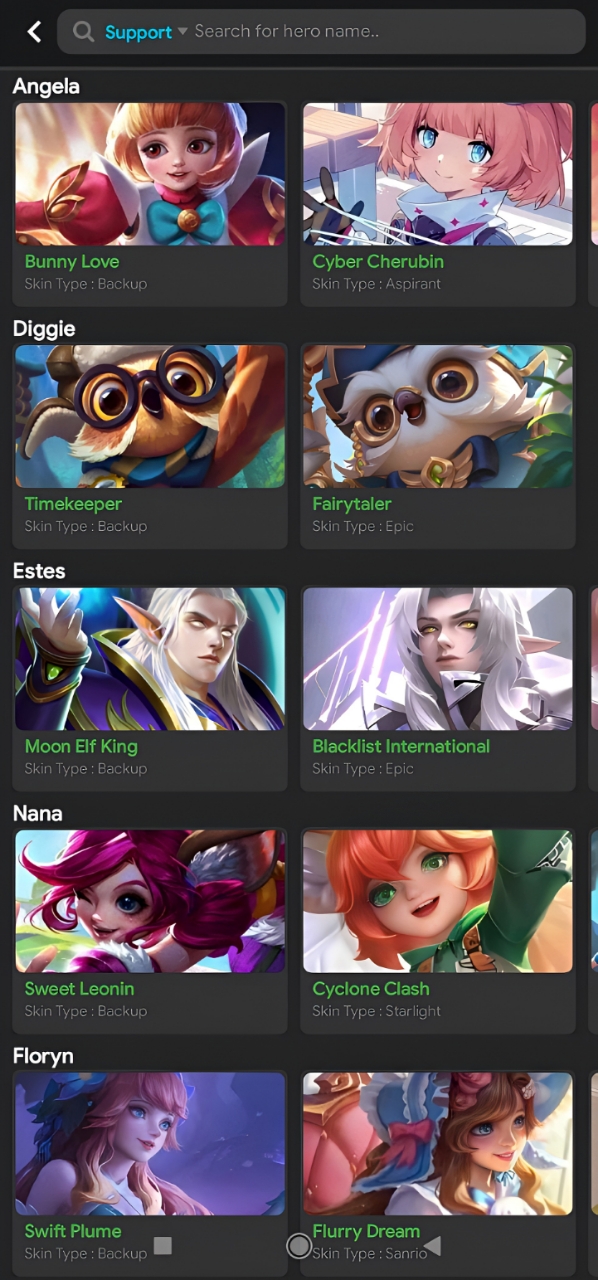Image resolution: width=598 pixels, height=1280 pixels.
Task: Click the Fairytaler skin name label
Action: pyautogui.click(x=352, y=504)
